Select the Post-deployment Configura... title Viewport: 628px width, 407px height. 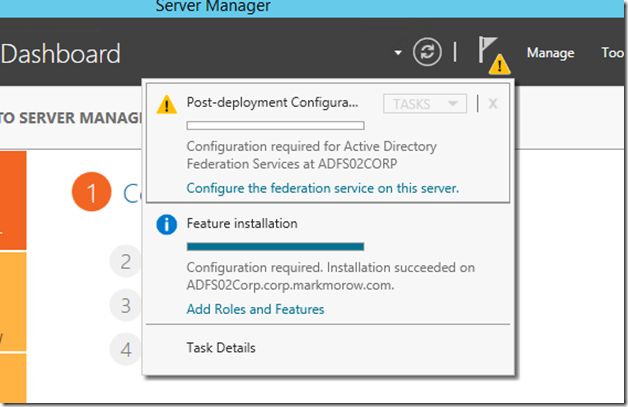272,103
